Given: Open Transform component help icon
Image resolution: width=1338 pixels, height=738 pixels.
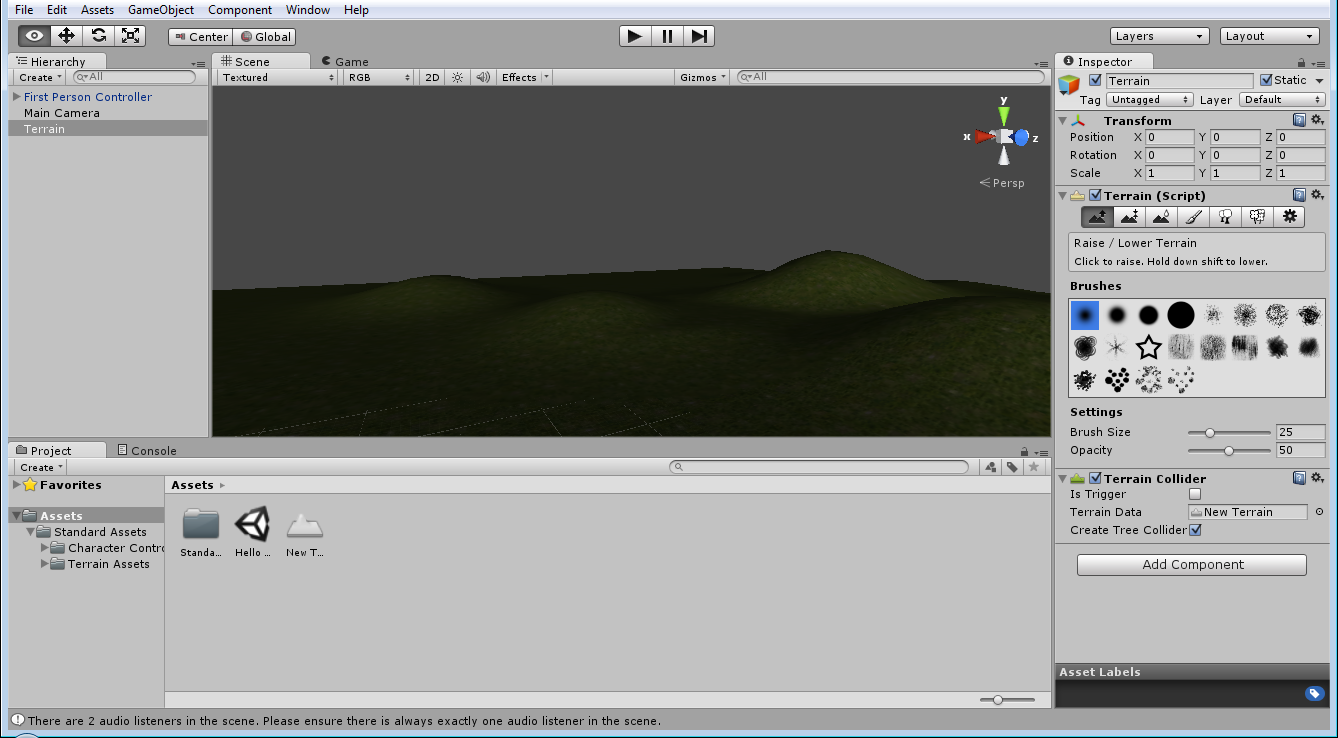Looking at the screenshot, I should [1299, 120].
